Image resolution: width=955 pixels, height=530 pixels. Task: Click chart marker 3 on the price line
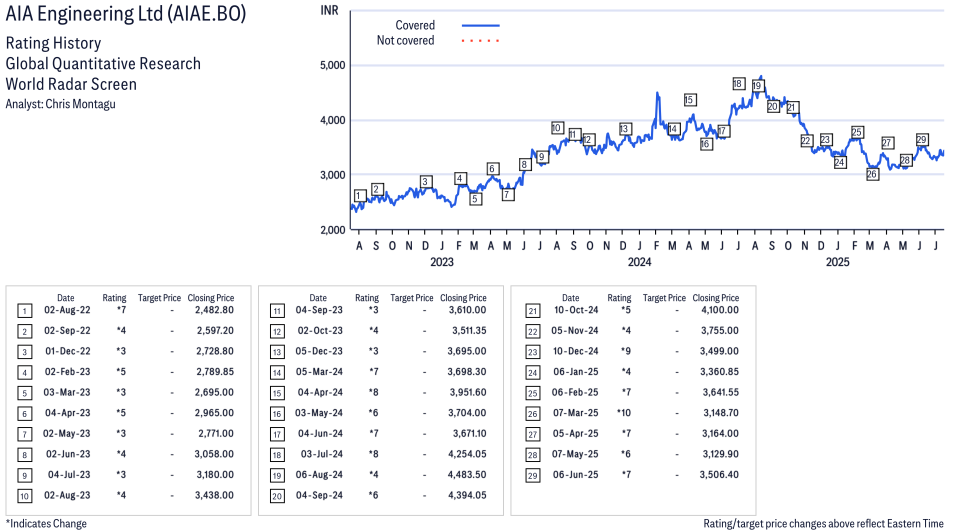[426, 182]
